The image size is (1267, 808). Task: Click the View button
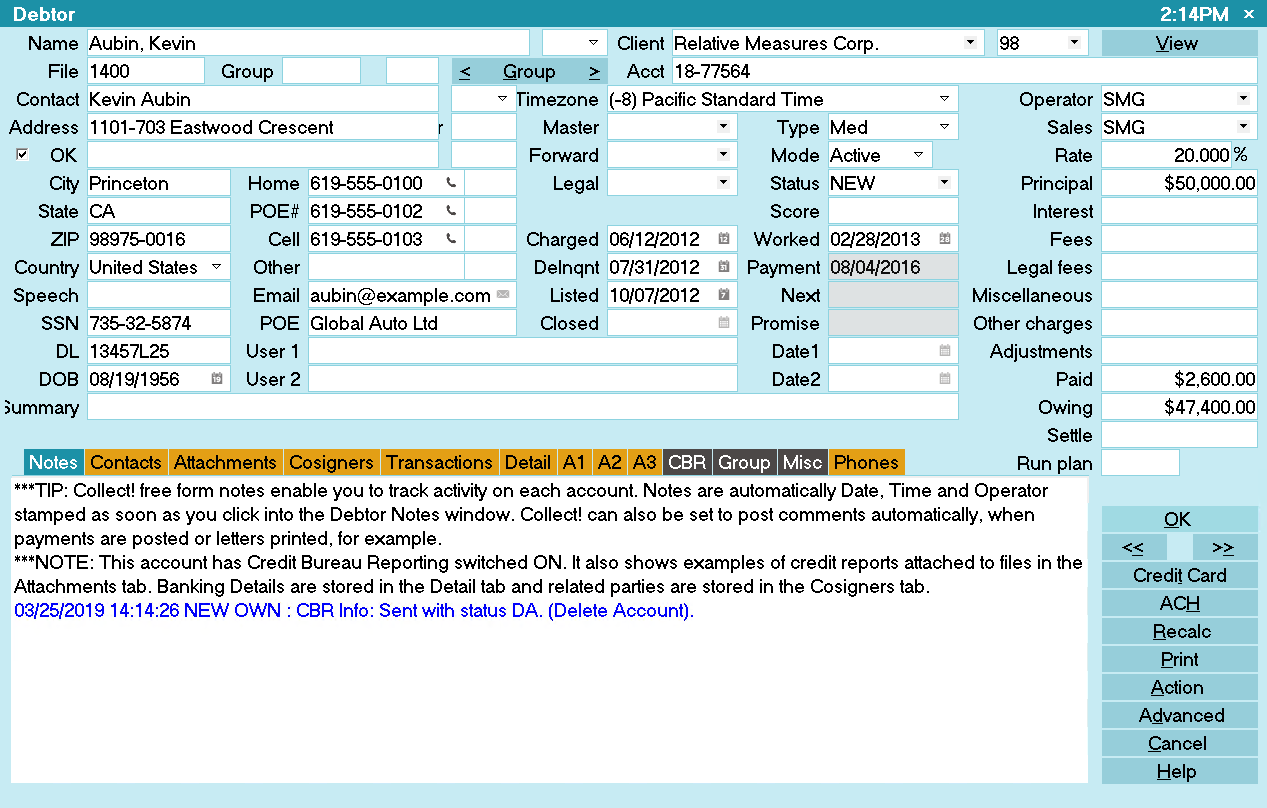[1180, 43]
